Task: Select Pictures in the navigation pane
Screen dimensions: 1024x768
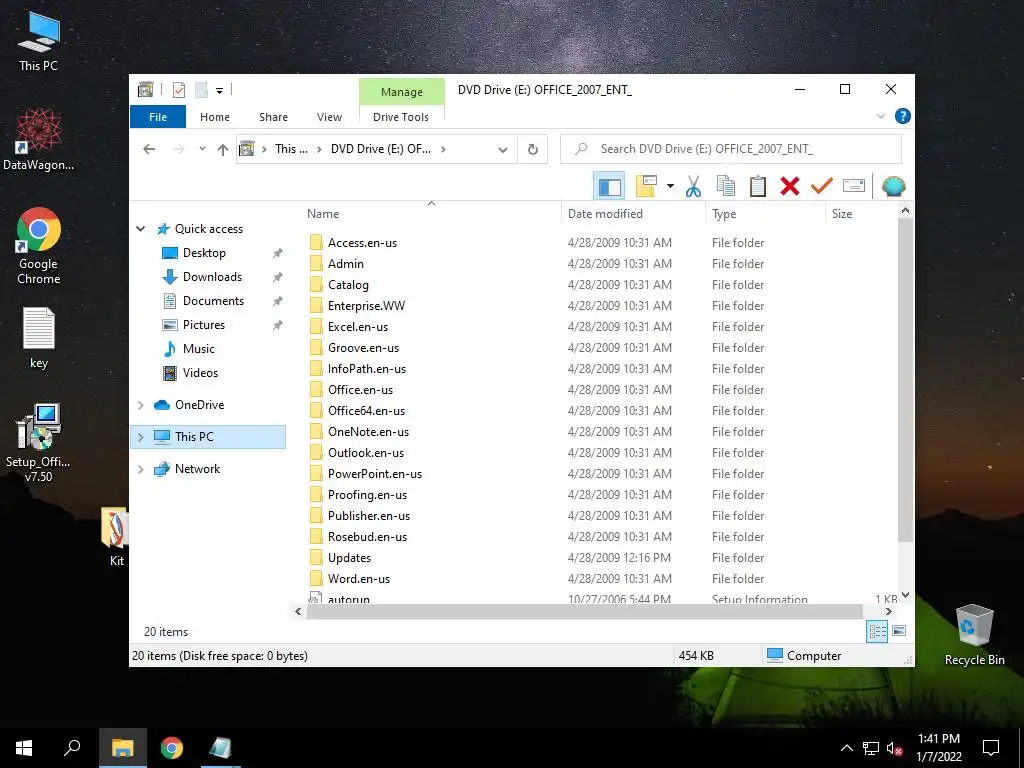Action: pos(203,325)
